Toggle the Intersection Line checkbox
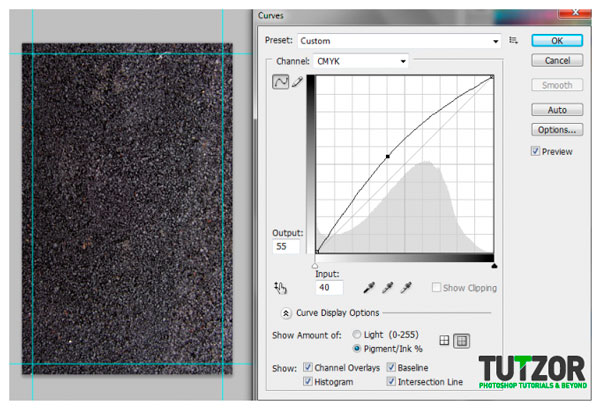Viewport: 600px width, 409px height. point(391,381)
